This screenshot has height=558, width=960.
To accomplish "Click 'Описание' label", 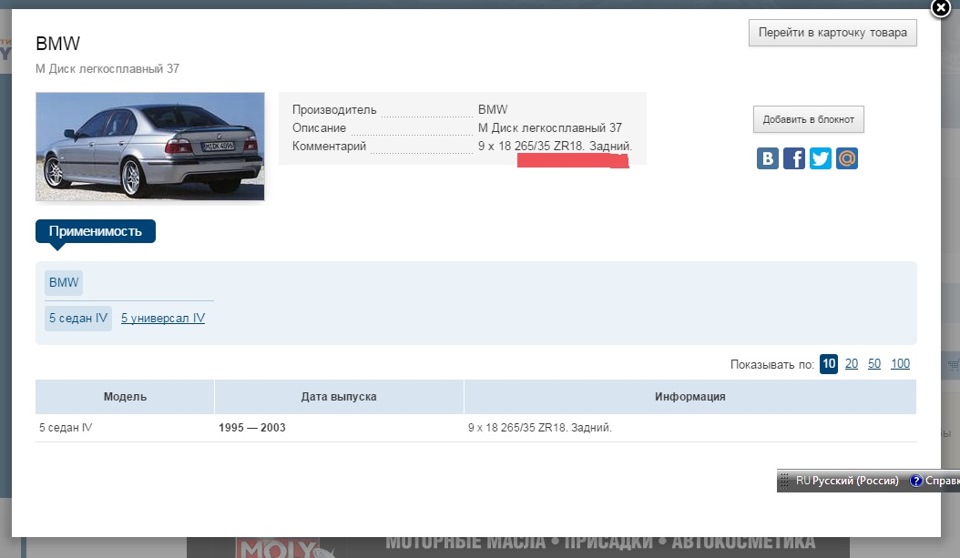I will [x=319, y=128].
